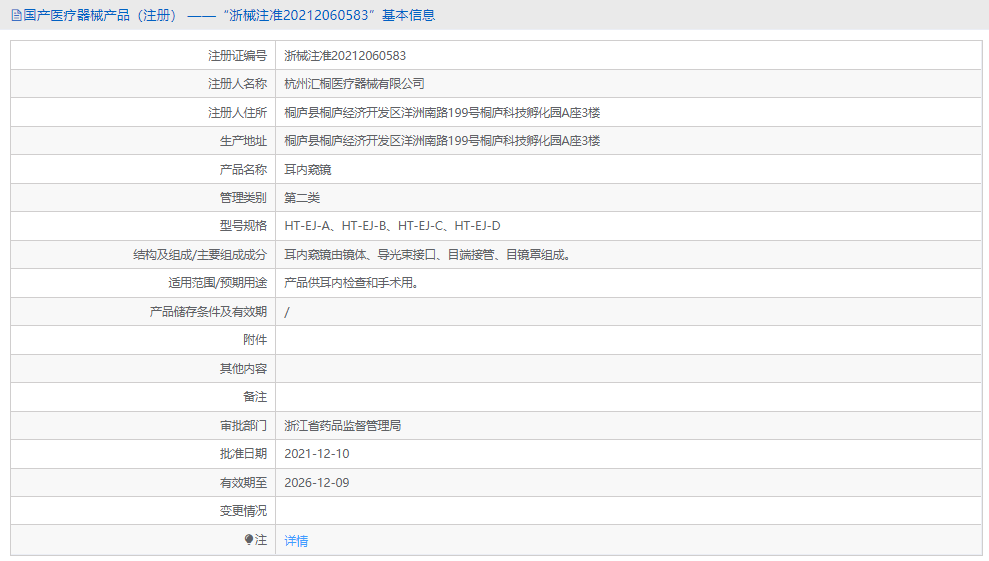Click the slash value for storage conditions
The image size is (989, 561).
(x=287, y=312)
